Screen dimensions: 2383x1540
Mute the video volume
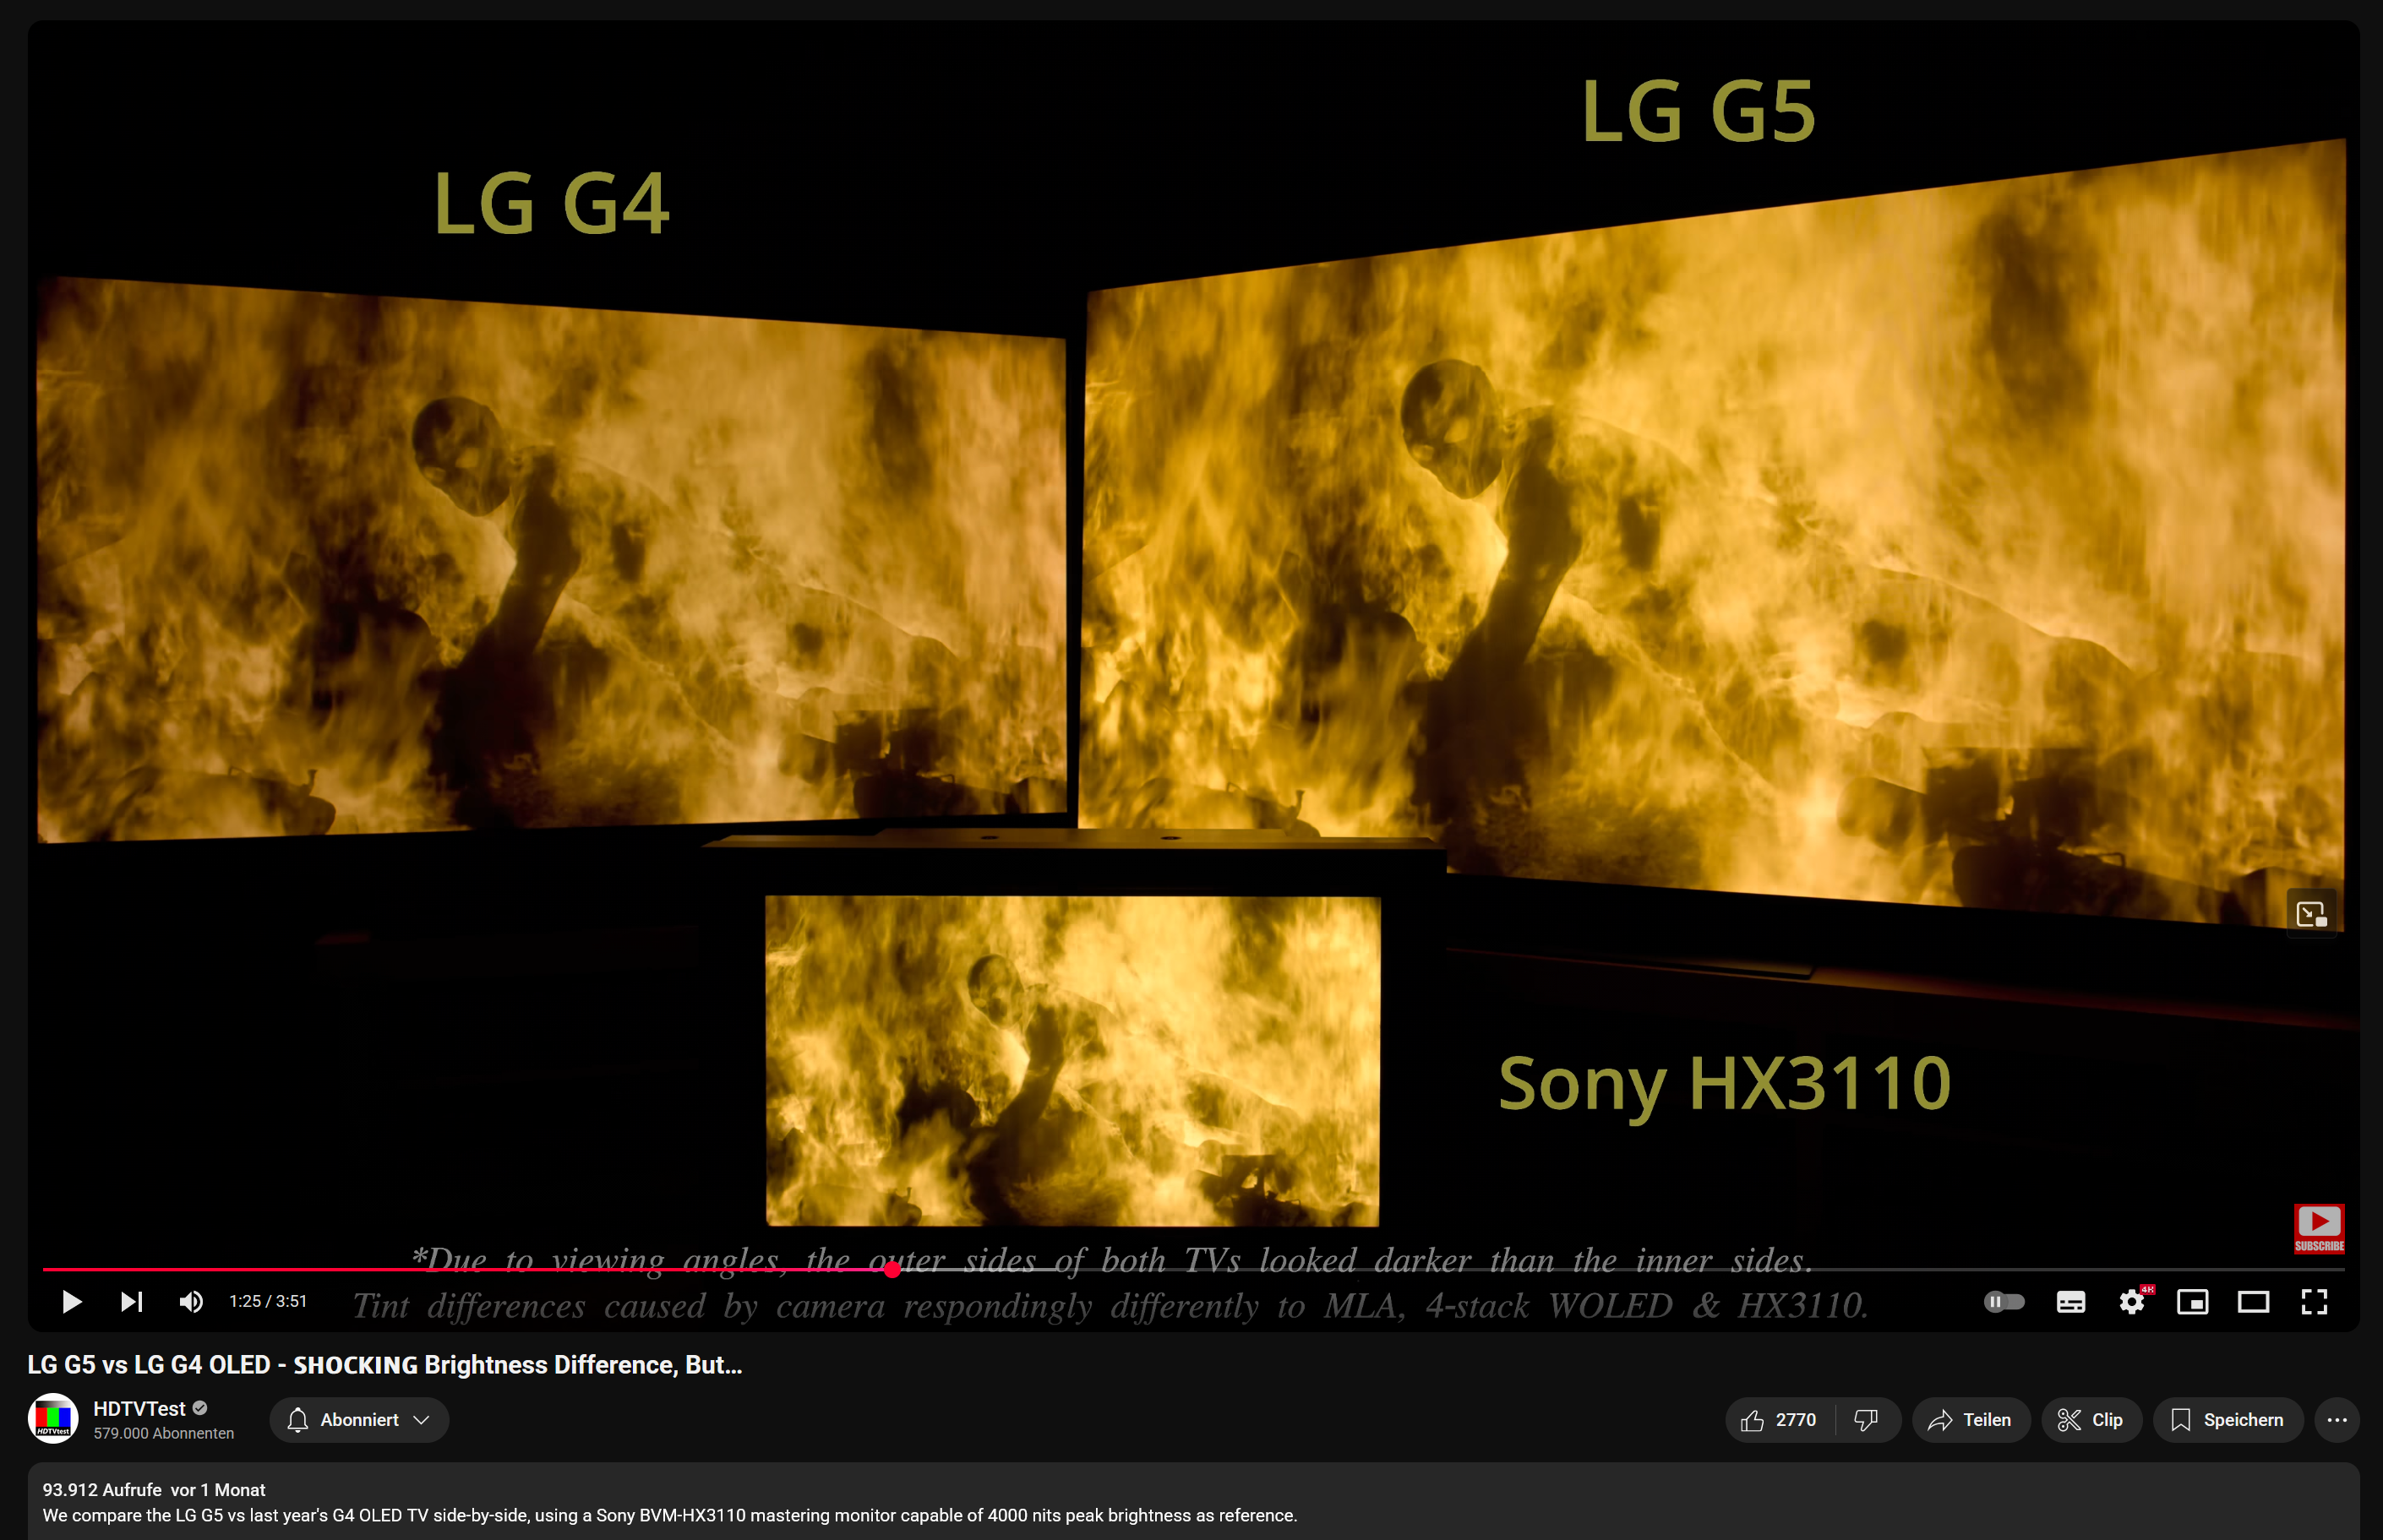click(191, 1301)
